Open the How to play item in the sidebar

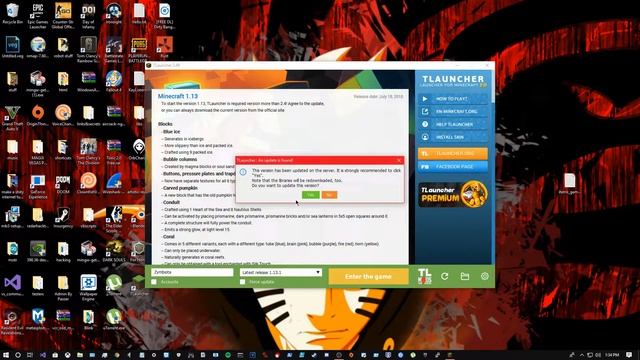(453, 99)
